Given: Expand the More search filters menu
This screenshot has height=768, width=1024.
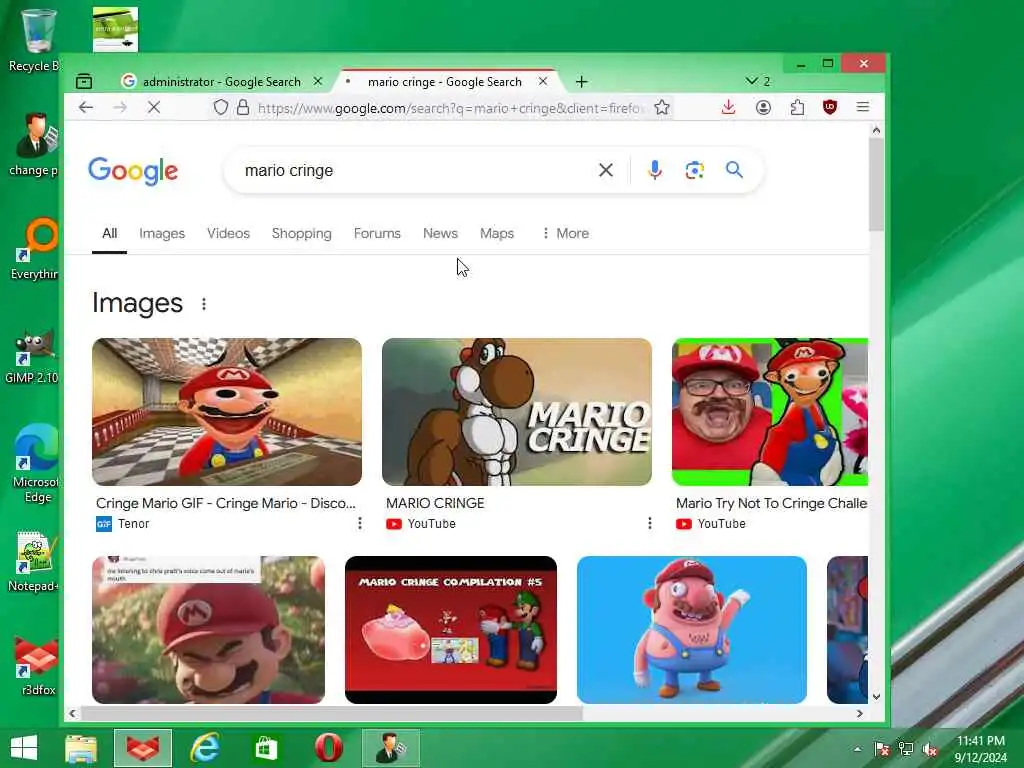Looking at the screenshot, I should pyautogui.click(x=566, y=233).
